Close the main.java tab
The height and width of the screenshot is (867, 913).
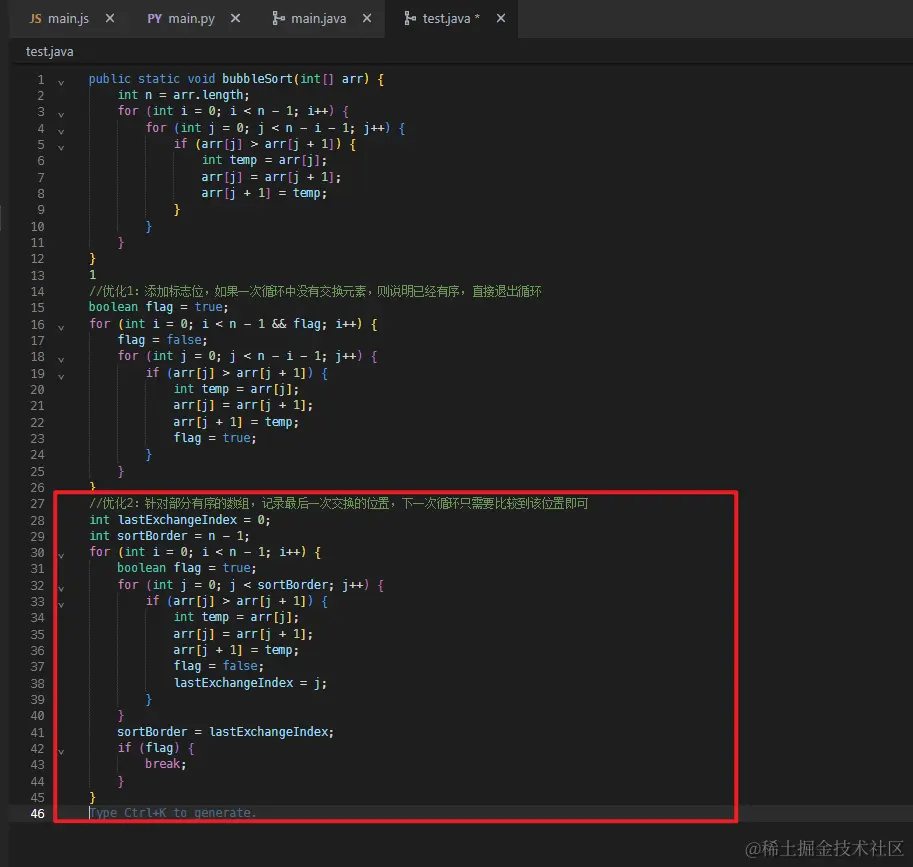click(367, 19)
